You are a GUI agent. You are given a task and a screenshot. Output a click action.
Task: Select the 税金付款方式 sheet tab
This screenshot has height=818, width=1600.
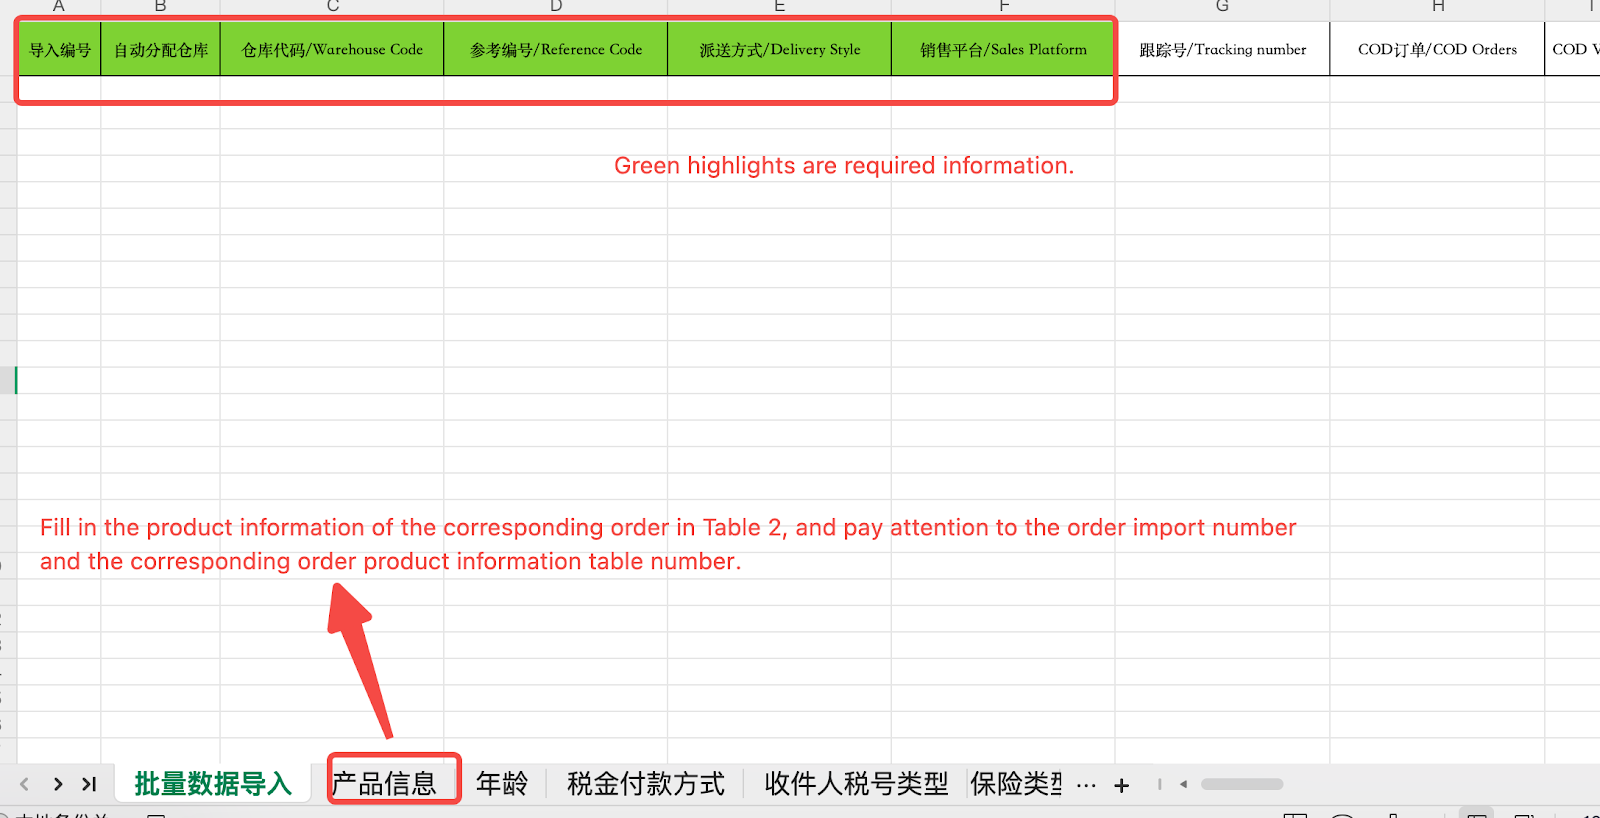click(645, 784)
